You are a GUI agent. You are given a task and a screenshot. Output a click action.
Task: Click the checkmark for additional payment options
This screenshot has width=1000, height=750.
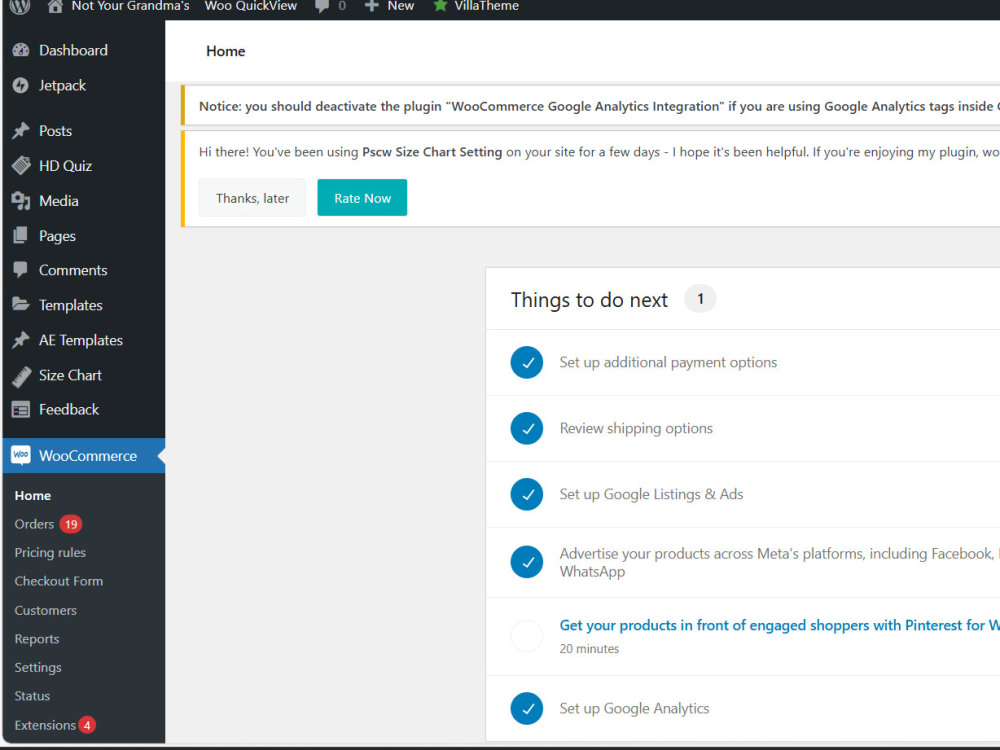pyautogui.click(x=527, y=362)
